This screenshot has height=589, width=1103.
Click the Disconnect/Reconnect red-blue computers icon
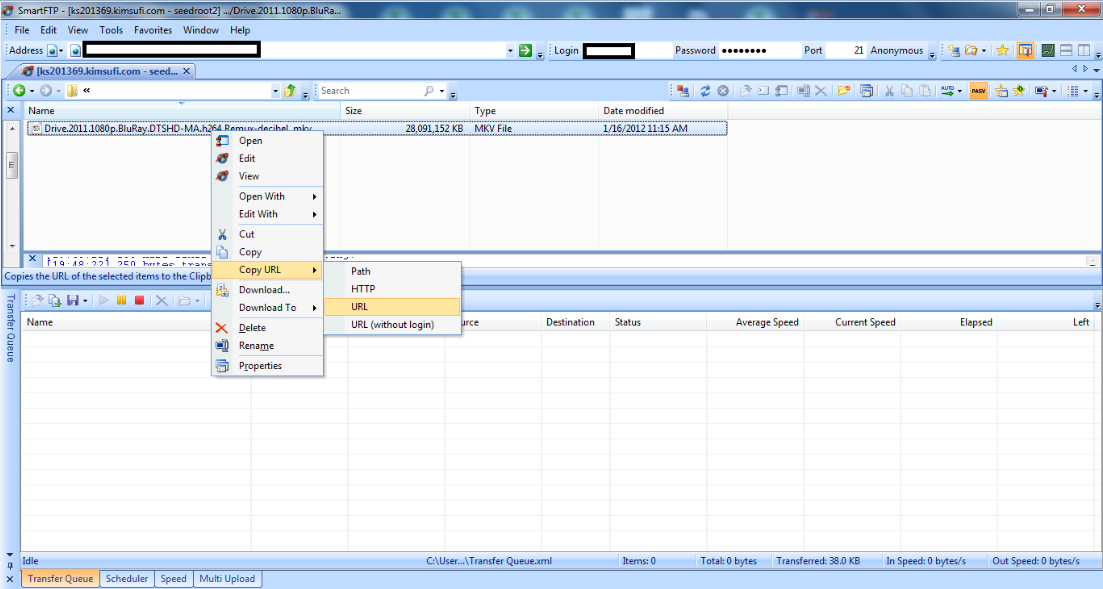coord(682,91)
